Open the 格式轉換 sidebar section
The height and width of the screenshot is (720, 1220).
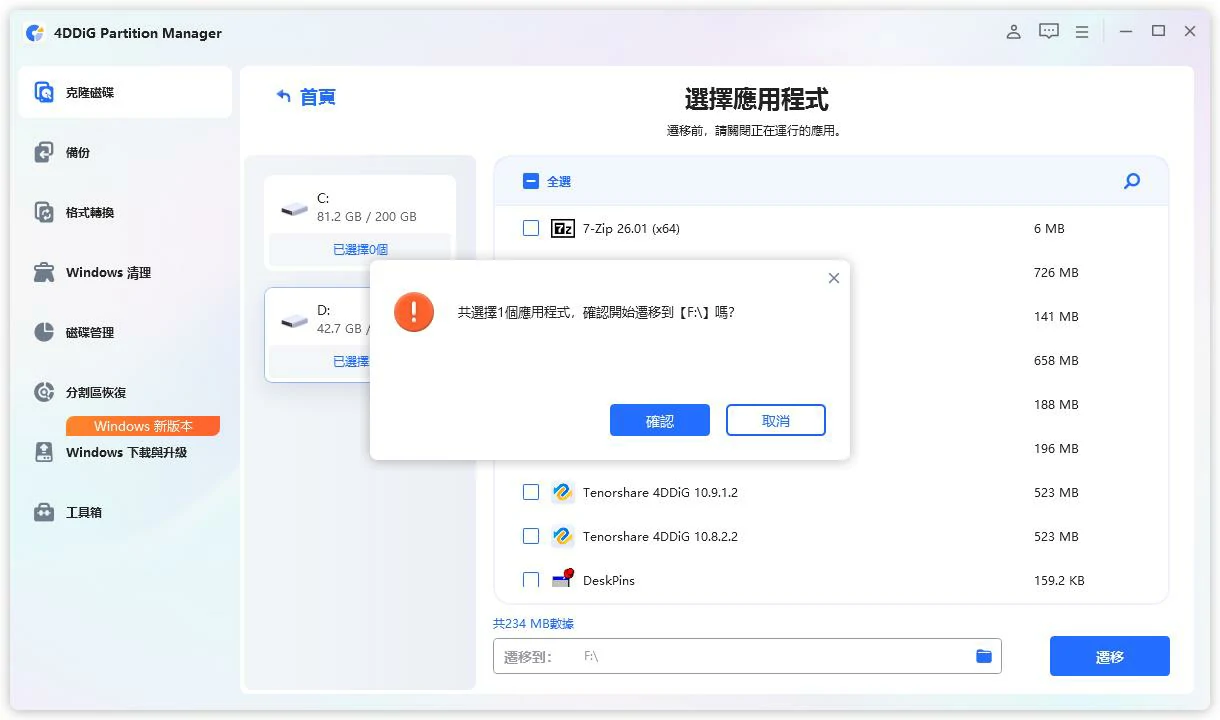pyautogui.click(x=125, y=212)
